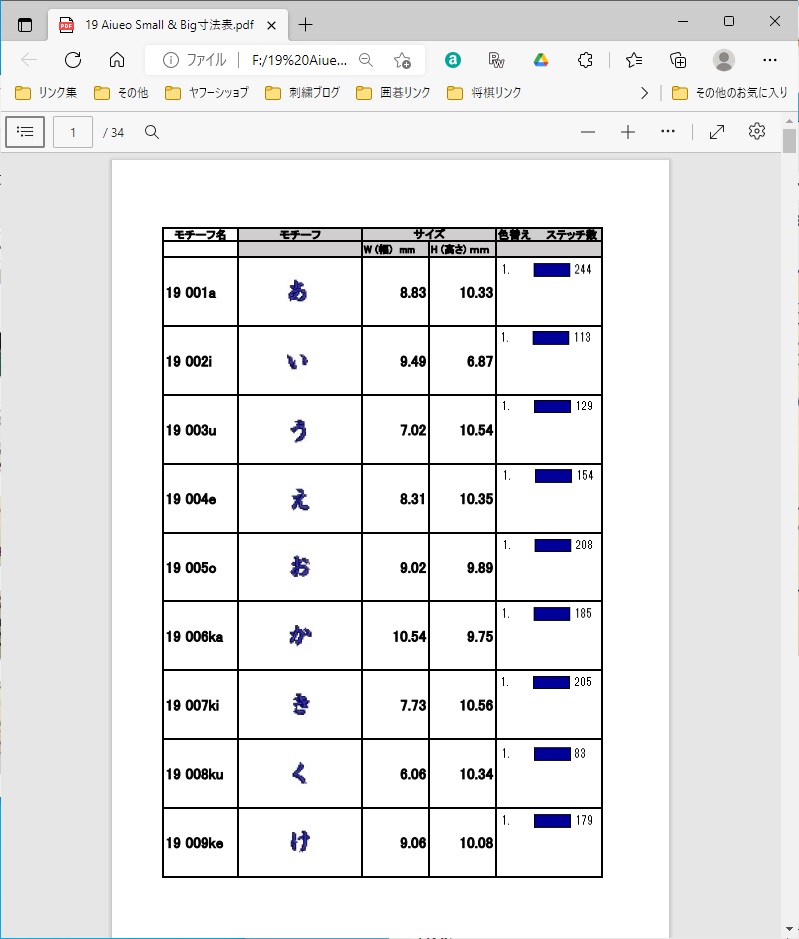Viewport: 799px width, 939px height.
Task: Select motif name '19 004e'
Action: [x=191, y=499]
